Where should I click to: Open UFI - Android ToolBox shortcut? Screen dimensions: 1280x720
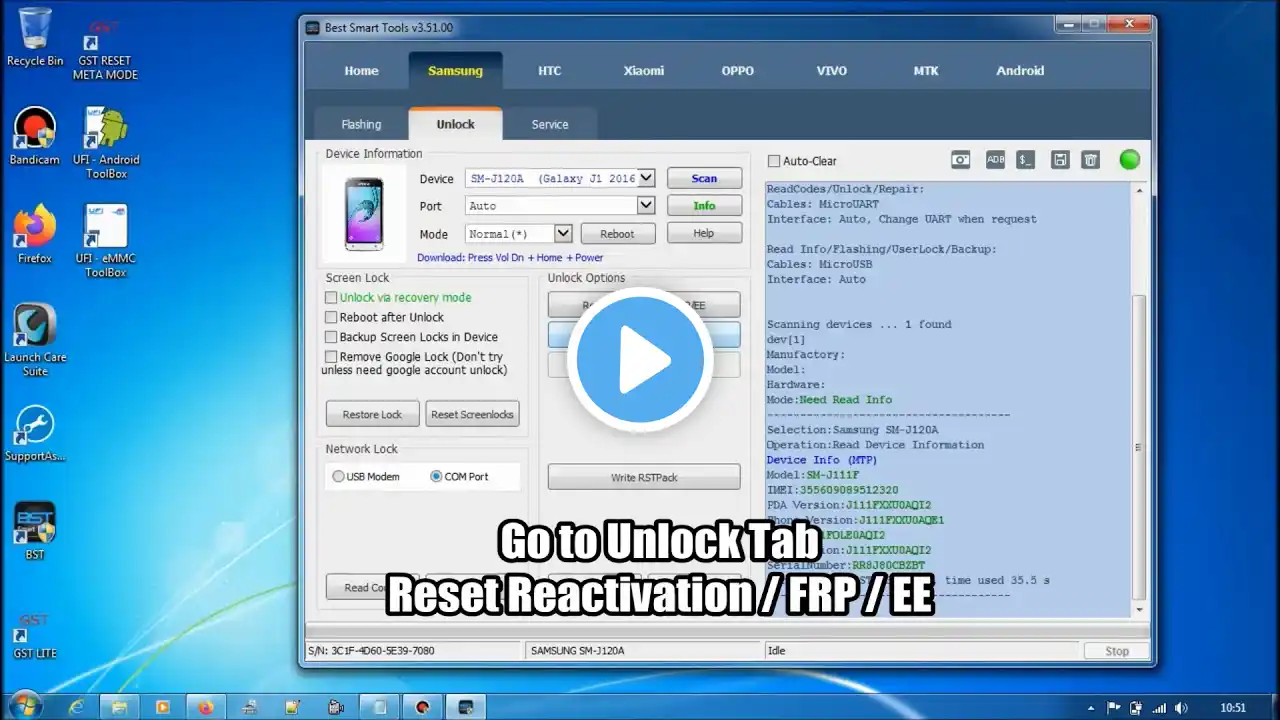(x=106, y=144)
